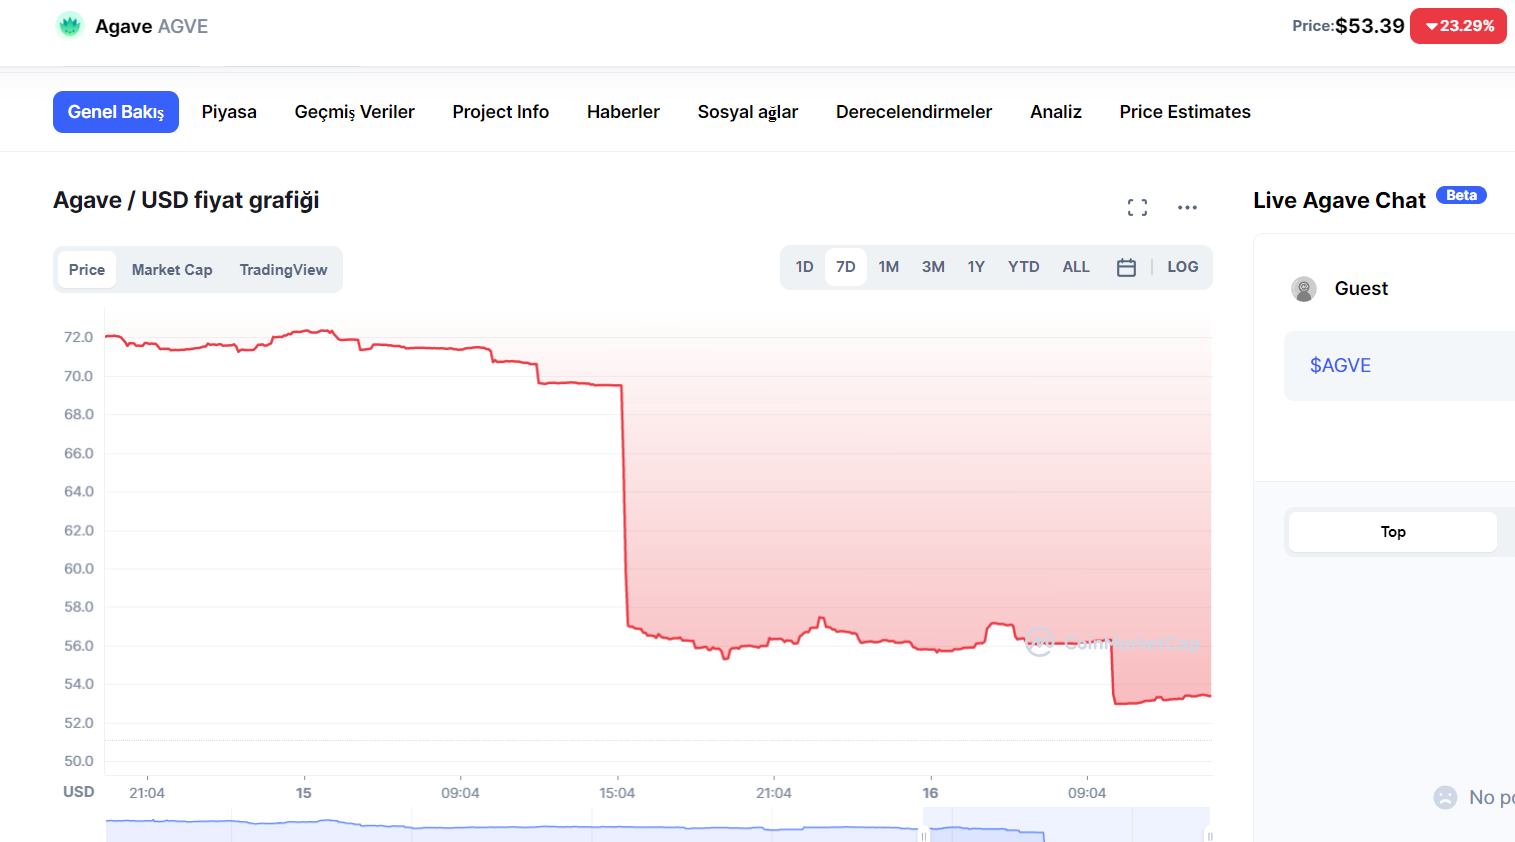The height and width of the screenshot is (842, 1515).
Task: Go to Geçmiş Veriler tab
Action: [354, 112]
